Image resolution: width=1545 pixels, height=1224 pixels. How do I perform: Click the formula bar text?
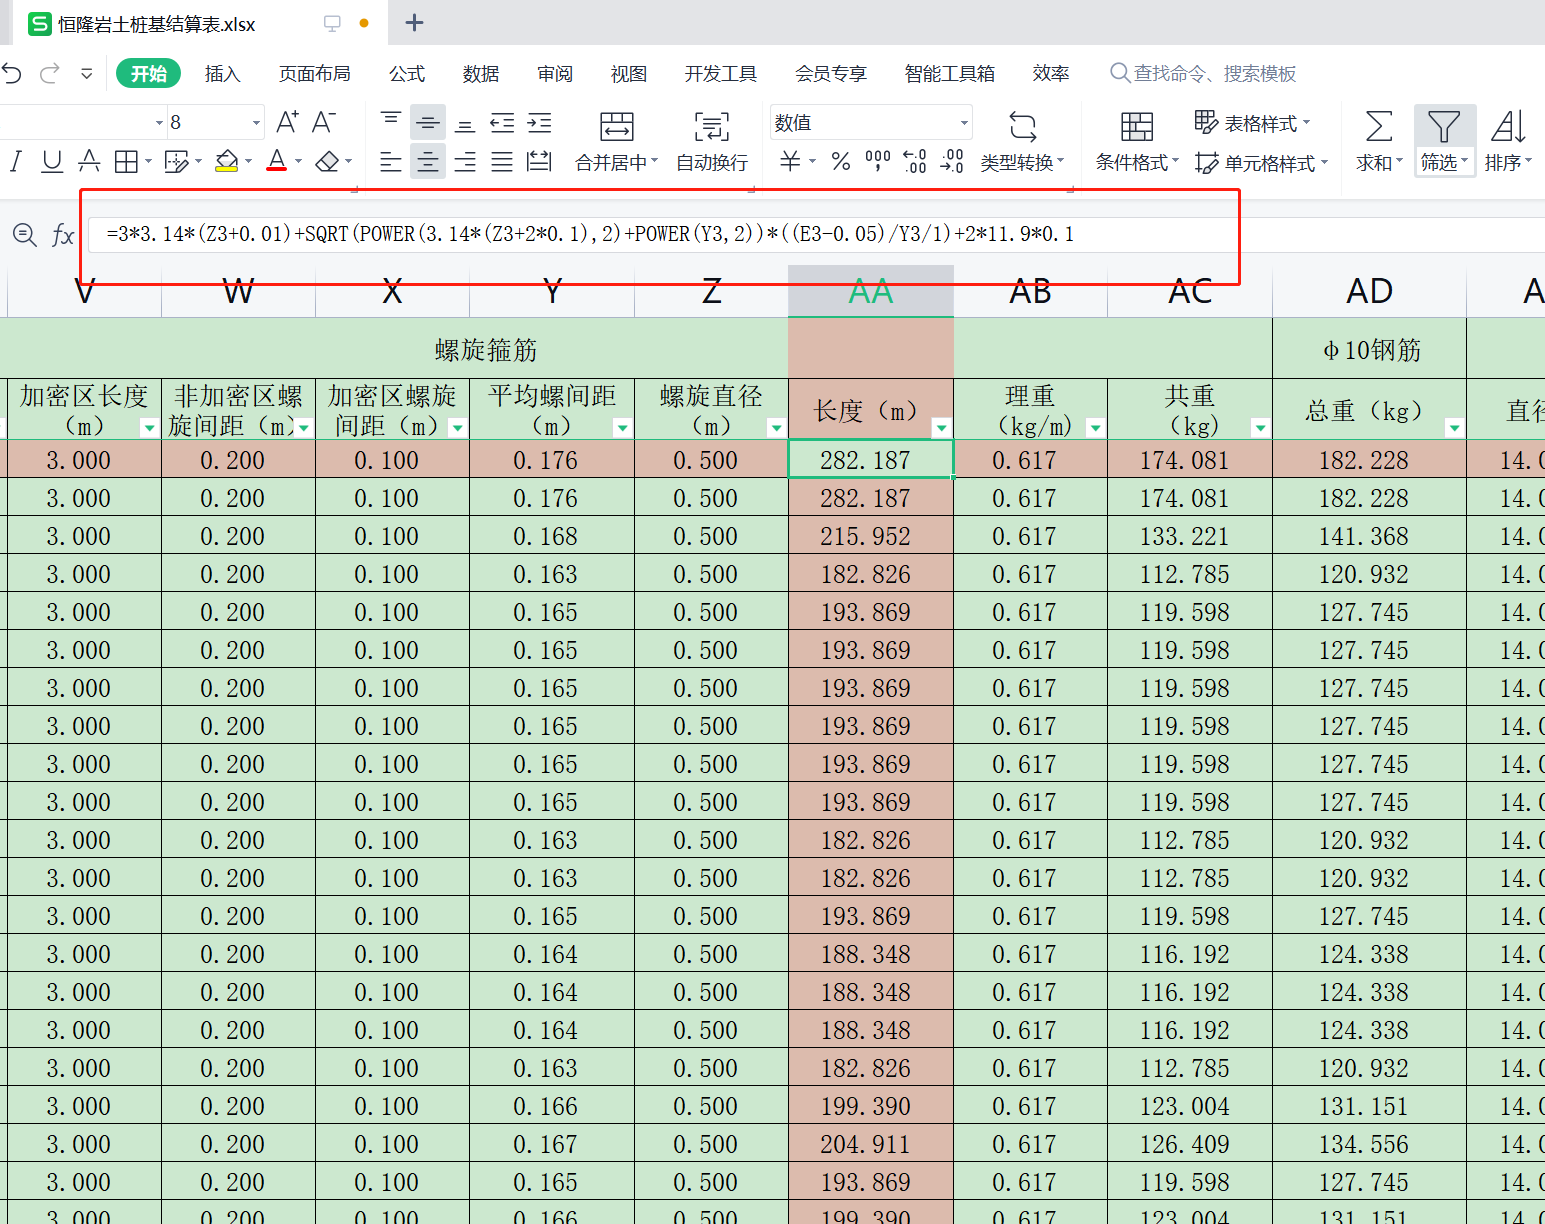[590, 234]
